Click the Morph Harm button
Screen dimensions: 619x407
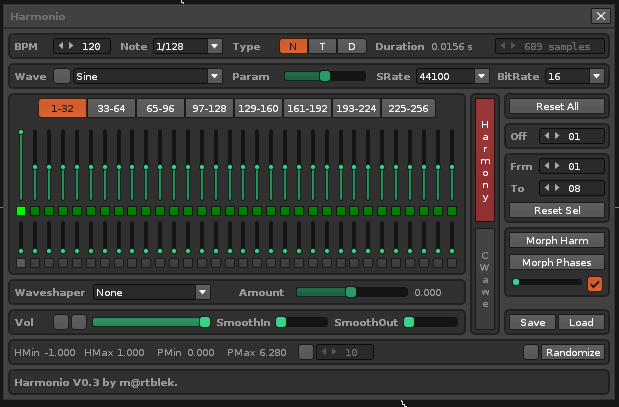(x=557, y=240)
